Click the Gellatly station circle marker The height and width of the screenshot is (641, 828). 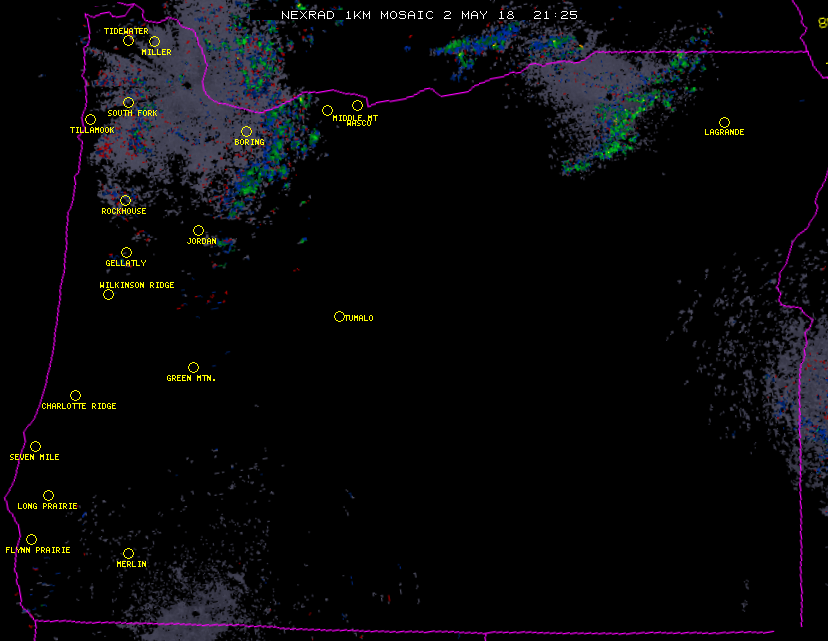point(126,253)
